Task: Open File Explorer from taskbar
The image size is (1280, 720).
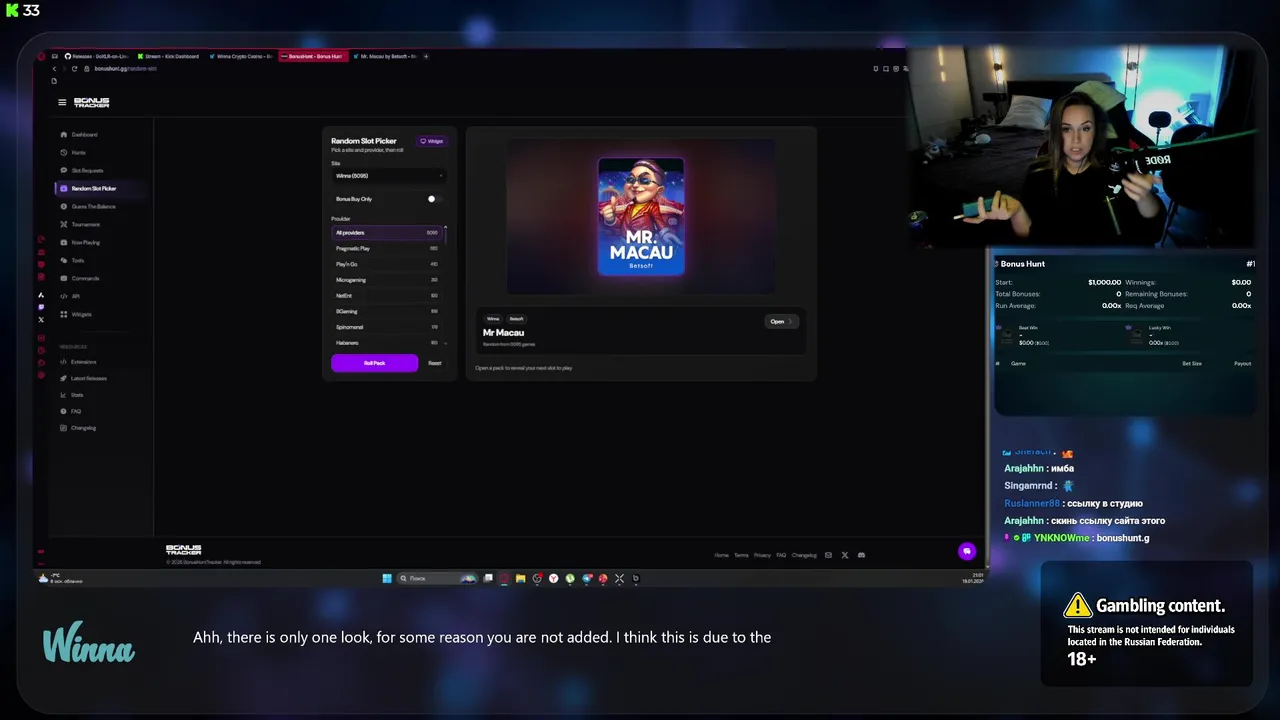Action: tap(520, 578)
